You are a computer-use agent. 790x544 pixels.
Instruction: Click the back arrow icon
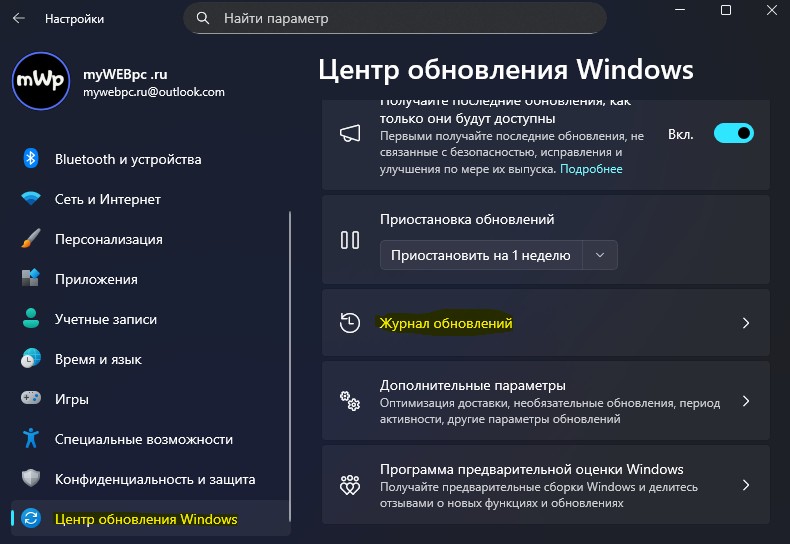[19, 19]
